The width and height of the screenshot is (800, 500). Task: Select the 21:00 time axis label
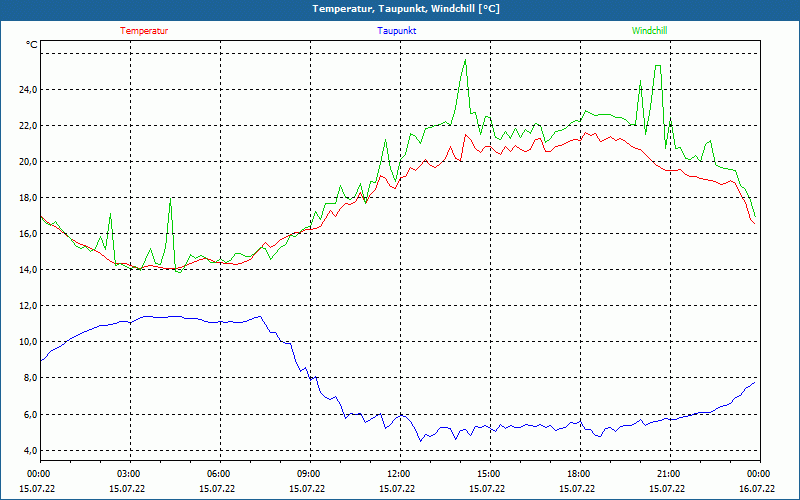coord(668,474)
